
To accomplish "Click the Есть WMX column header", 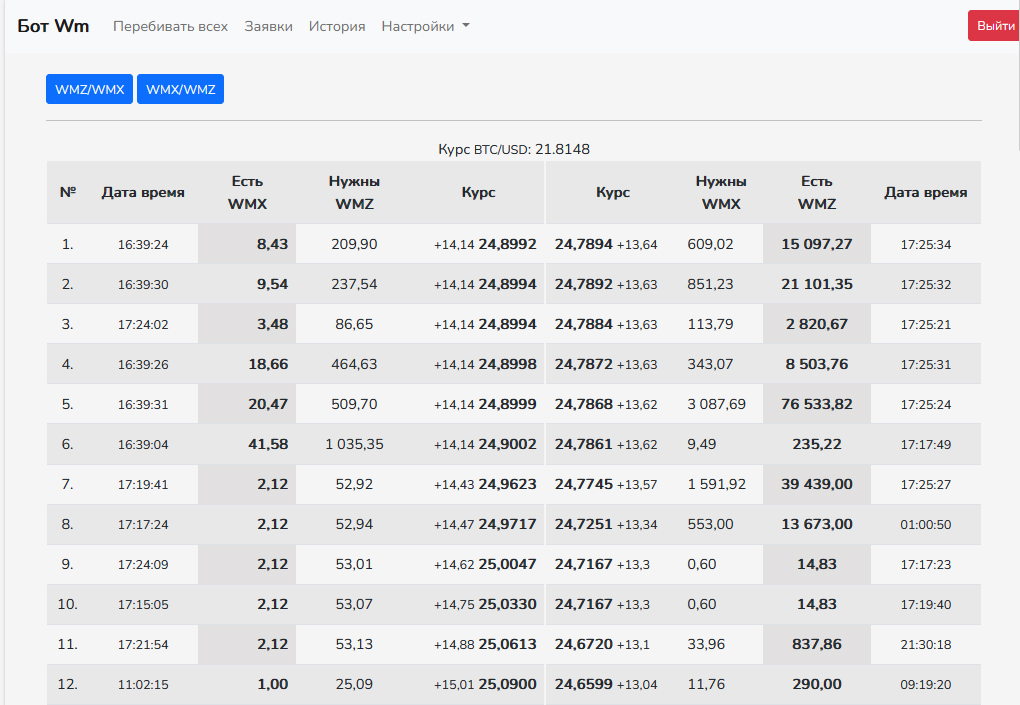I will tap(247, 193).
